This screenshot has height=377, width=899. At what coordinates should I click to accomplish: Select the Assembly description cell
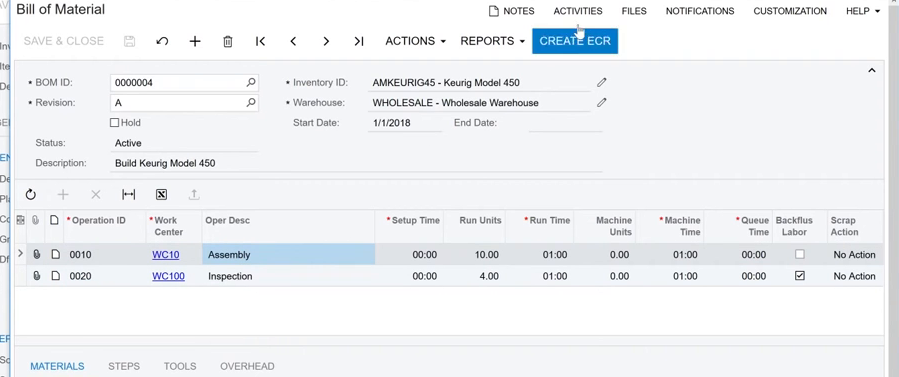coord(288,254)
